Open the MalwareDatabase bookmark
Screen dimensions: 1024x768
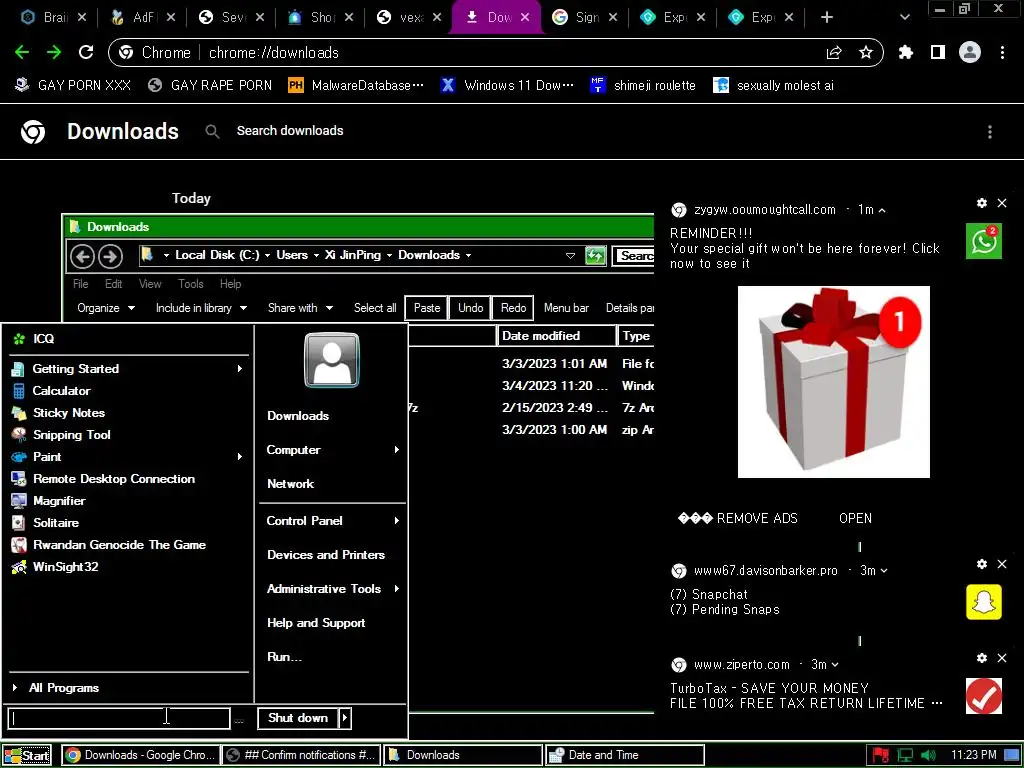[357, 86]
